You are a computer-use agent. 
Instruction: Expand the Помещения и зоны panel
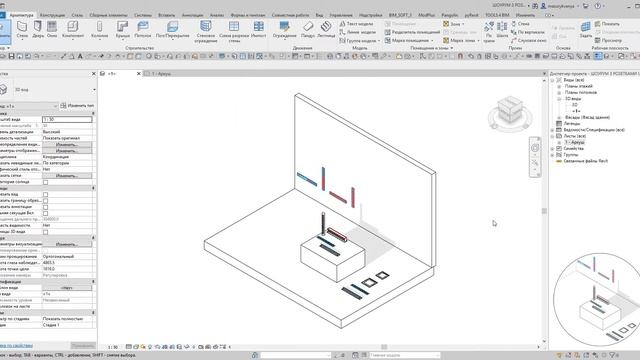(452, 48)
